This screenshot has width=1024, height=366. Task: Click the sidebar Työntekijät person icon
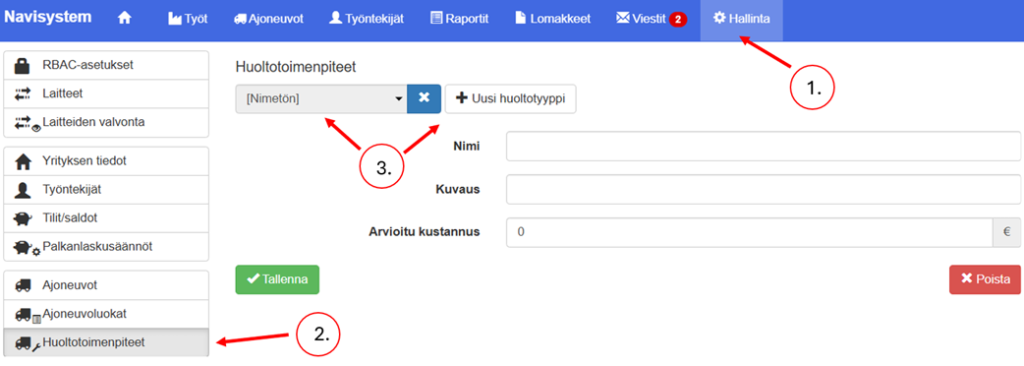point(23,190)
